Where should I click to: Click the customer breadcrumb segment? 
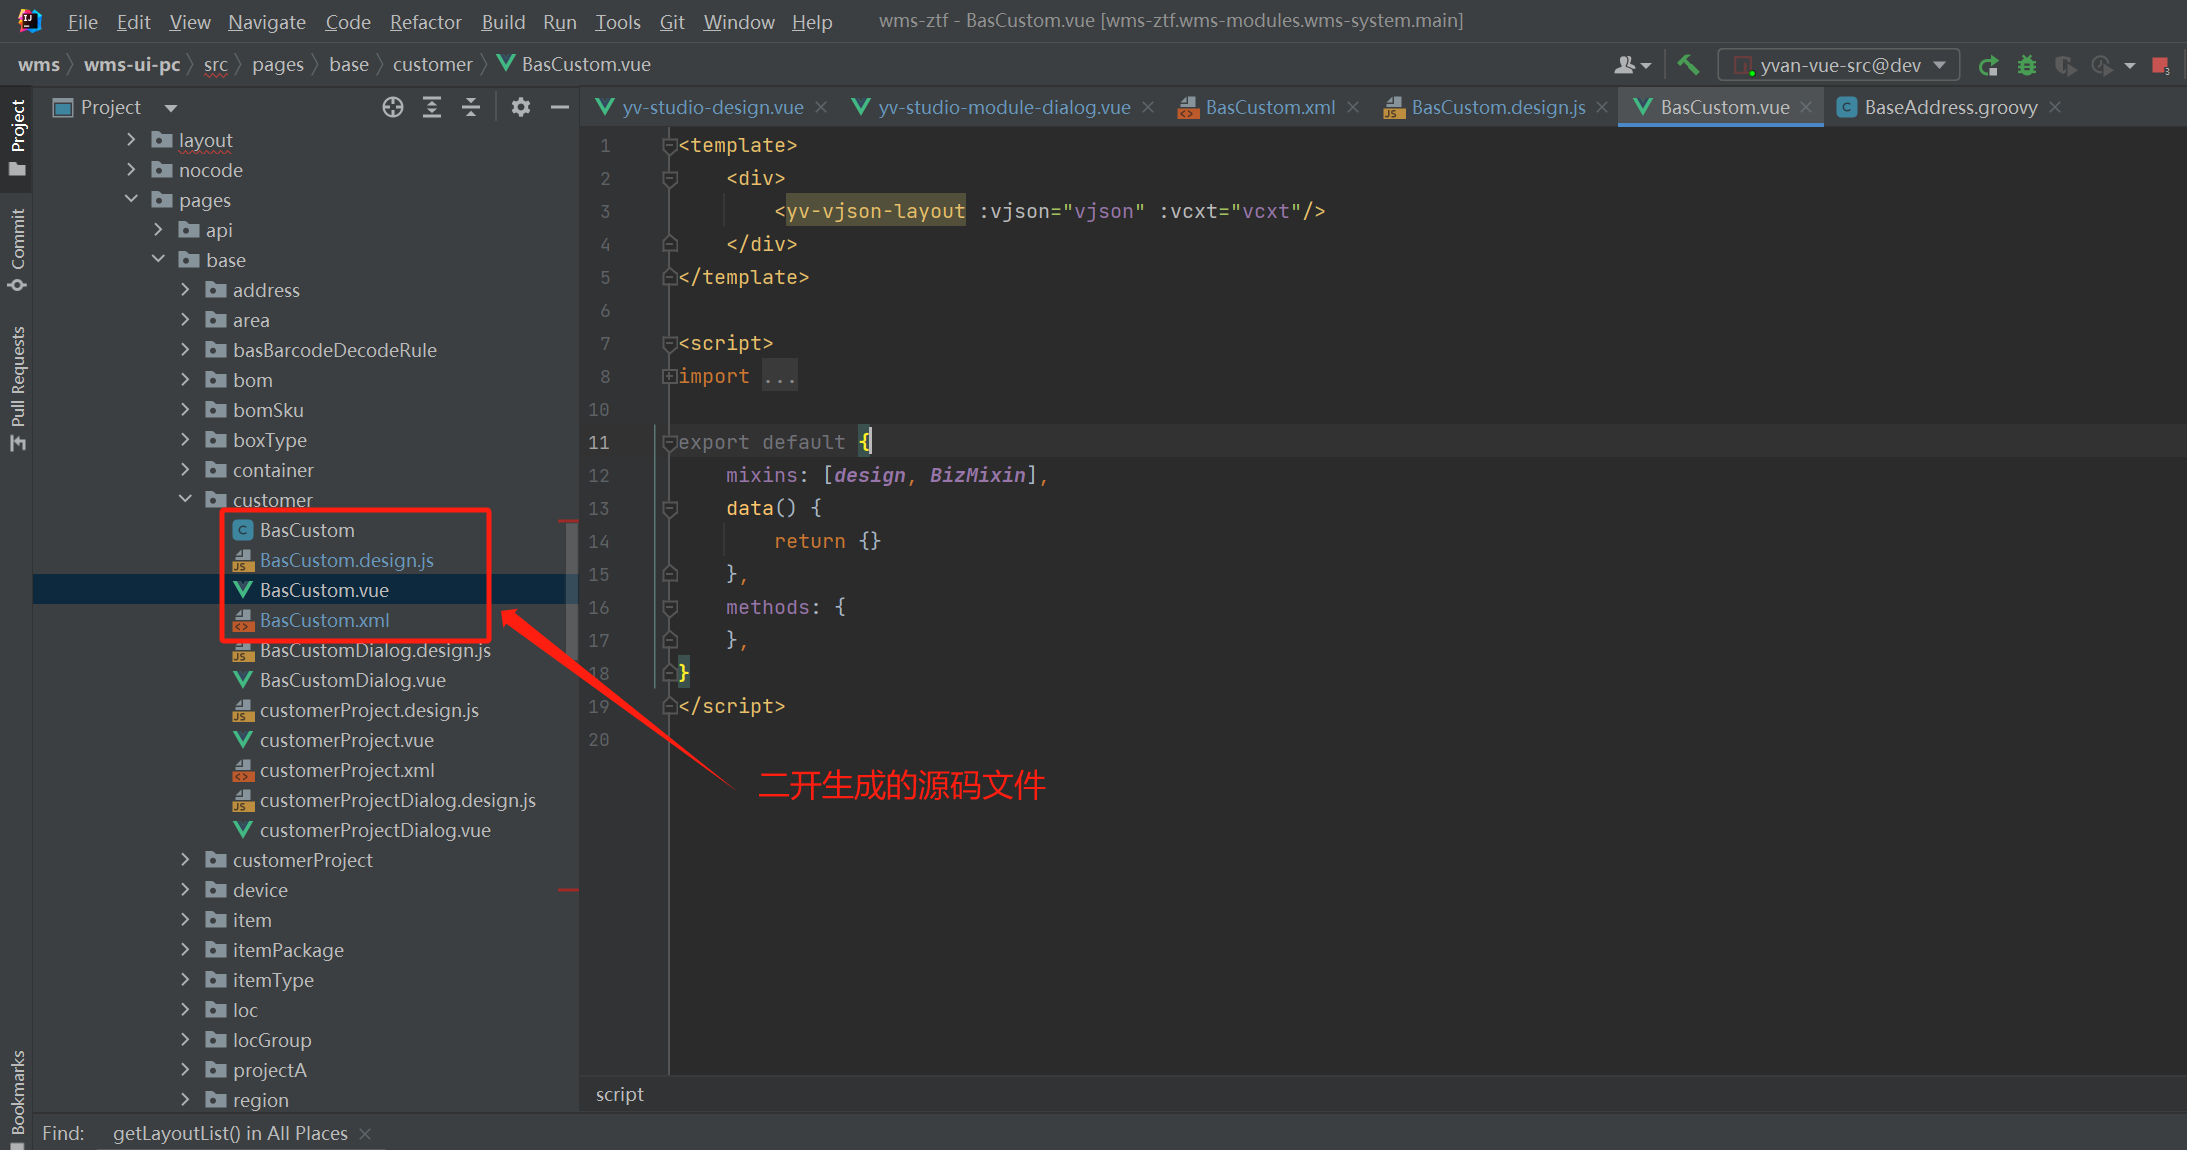tap(432, 65)
